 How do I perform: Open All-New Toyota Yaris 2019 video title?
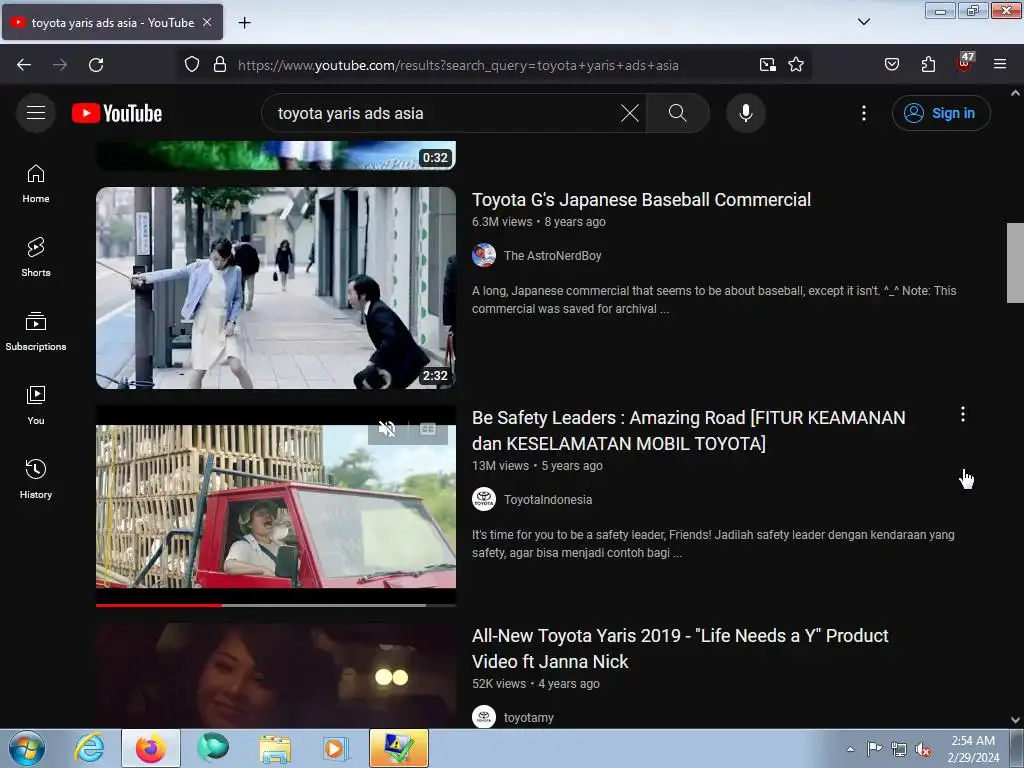(x=680, y=648)
